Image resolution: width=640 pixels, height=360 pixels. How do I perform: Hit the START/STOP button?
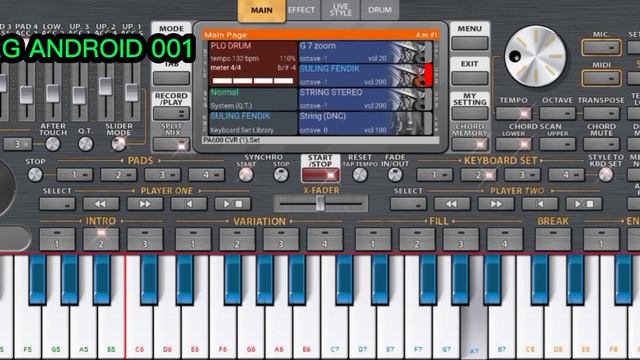pyautogui.click(x=320, y=175)
